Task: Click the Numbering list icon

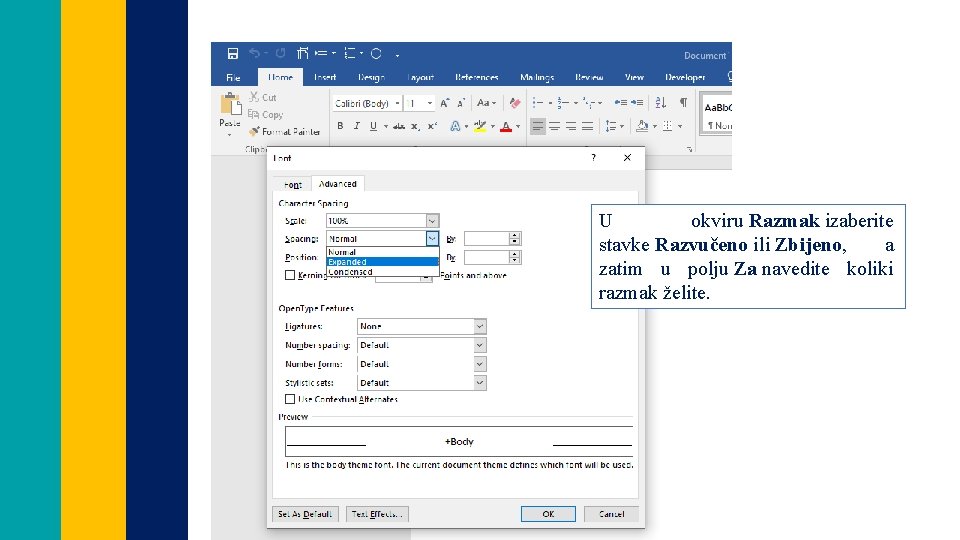Action: coord(563,102)
